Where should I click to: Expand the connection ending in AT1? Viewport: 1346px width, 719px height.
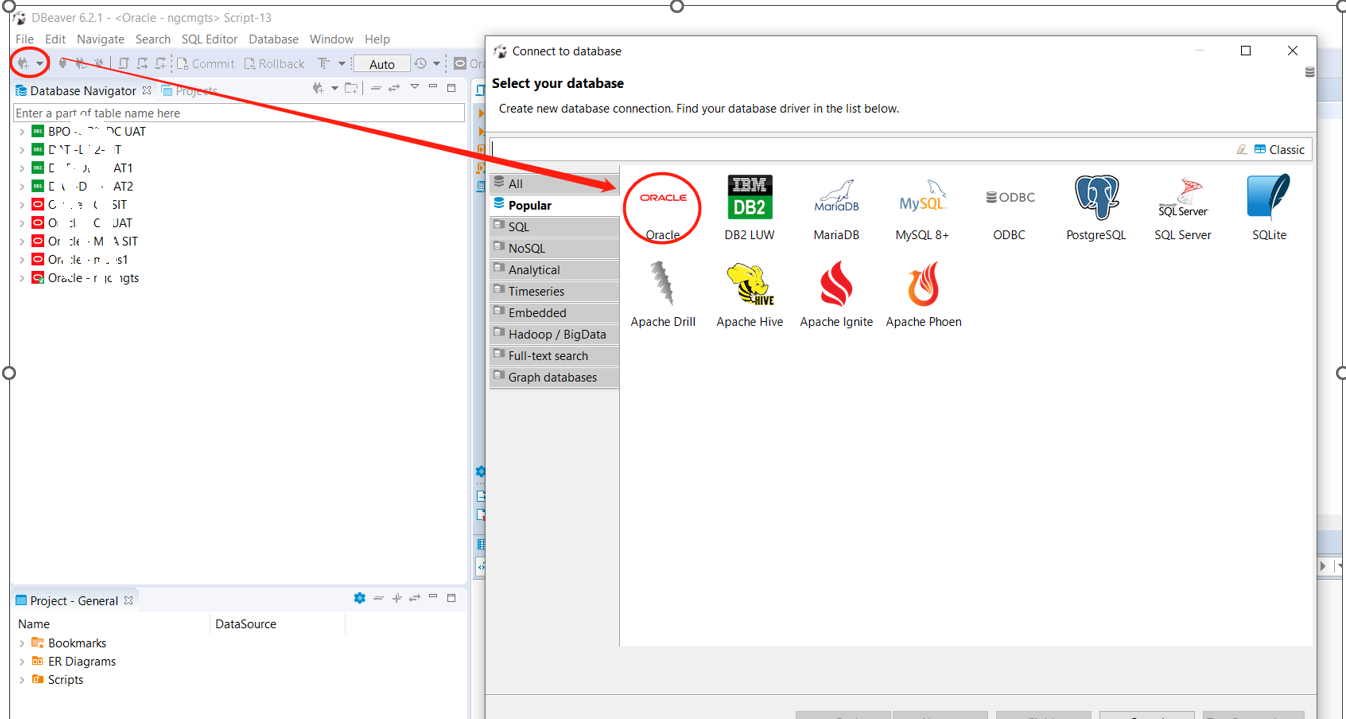tap(22, 168)
